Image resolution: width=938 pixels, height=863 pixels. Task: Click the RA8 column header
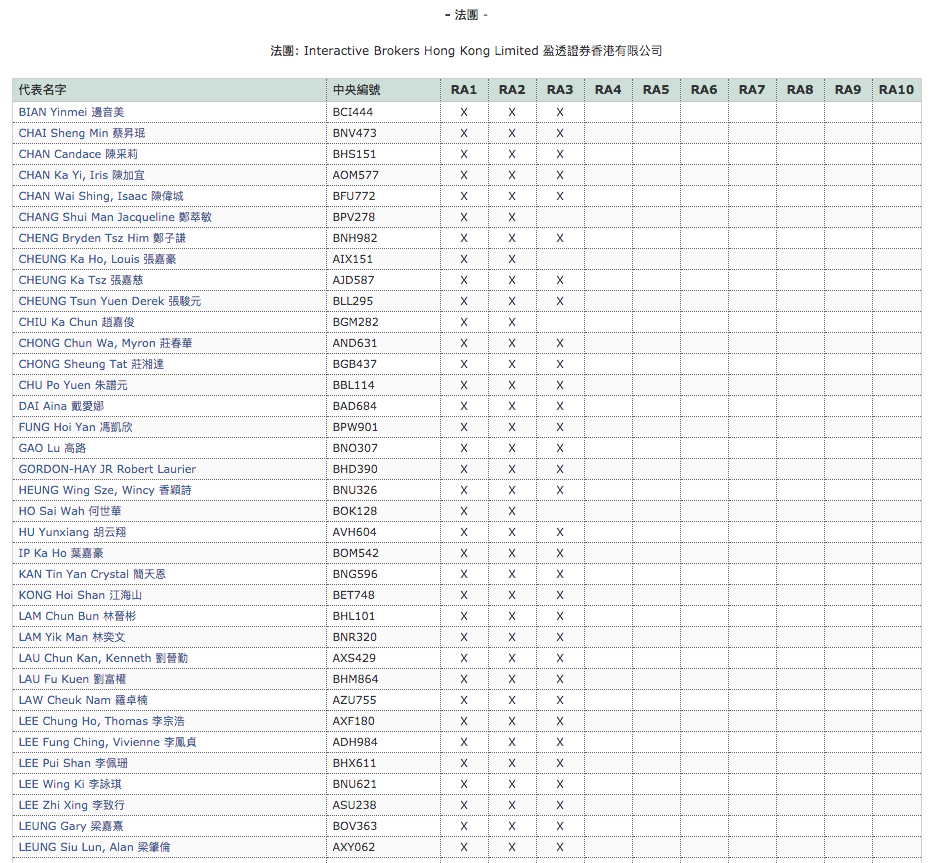pos(800,90)
